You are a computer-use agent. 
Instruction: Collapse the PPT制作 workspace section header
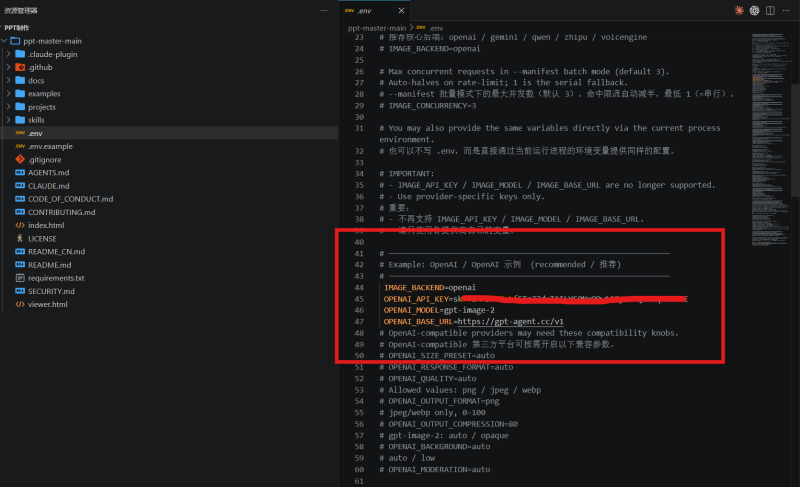click(x=17, y=28)
